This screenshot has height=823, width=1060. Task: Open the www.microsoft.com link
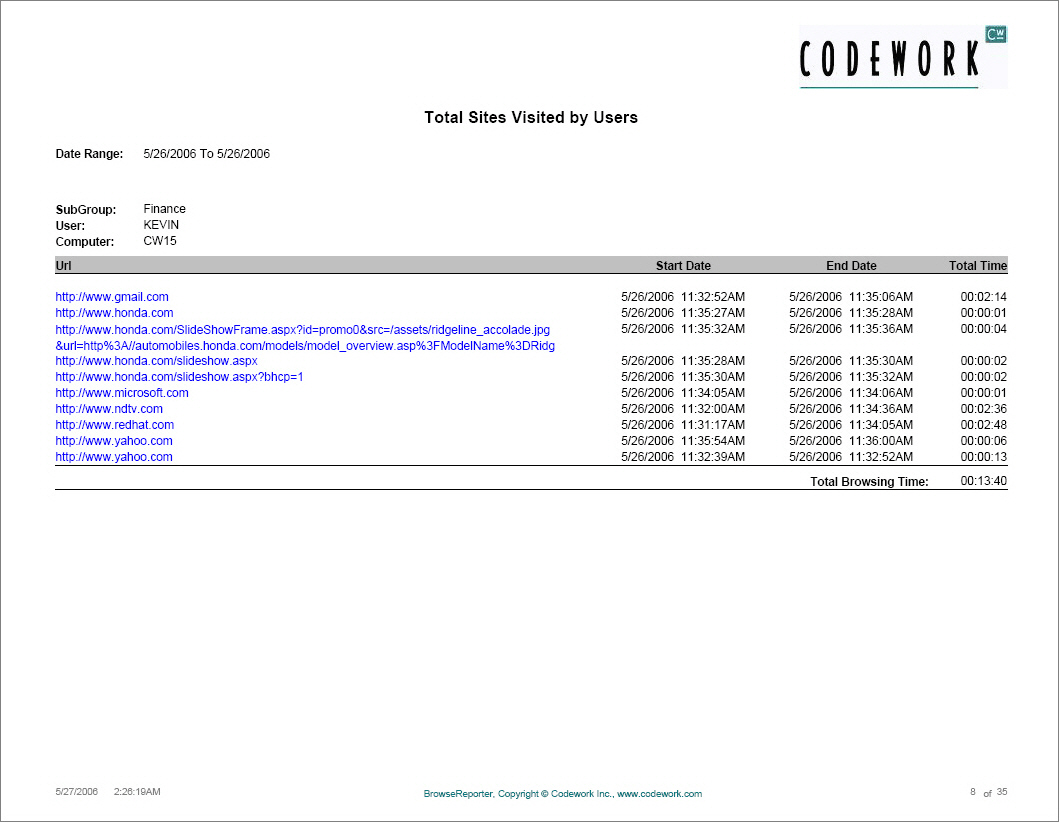point(122,393)
